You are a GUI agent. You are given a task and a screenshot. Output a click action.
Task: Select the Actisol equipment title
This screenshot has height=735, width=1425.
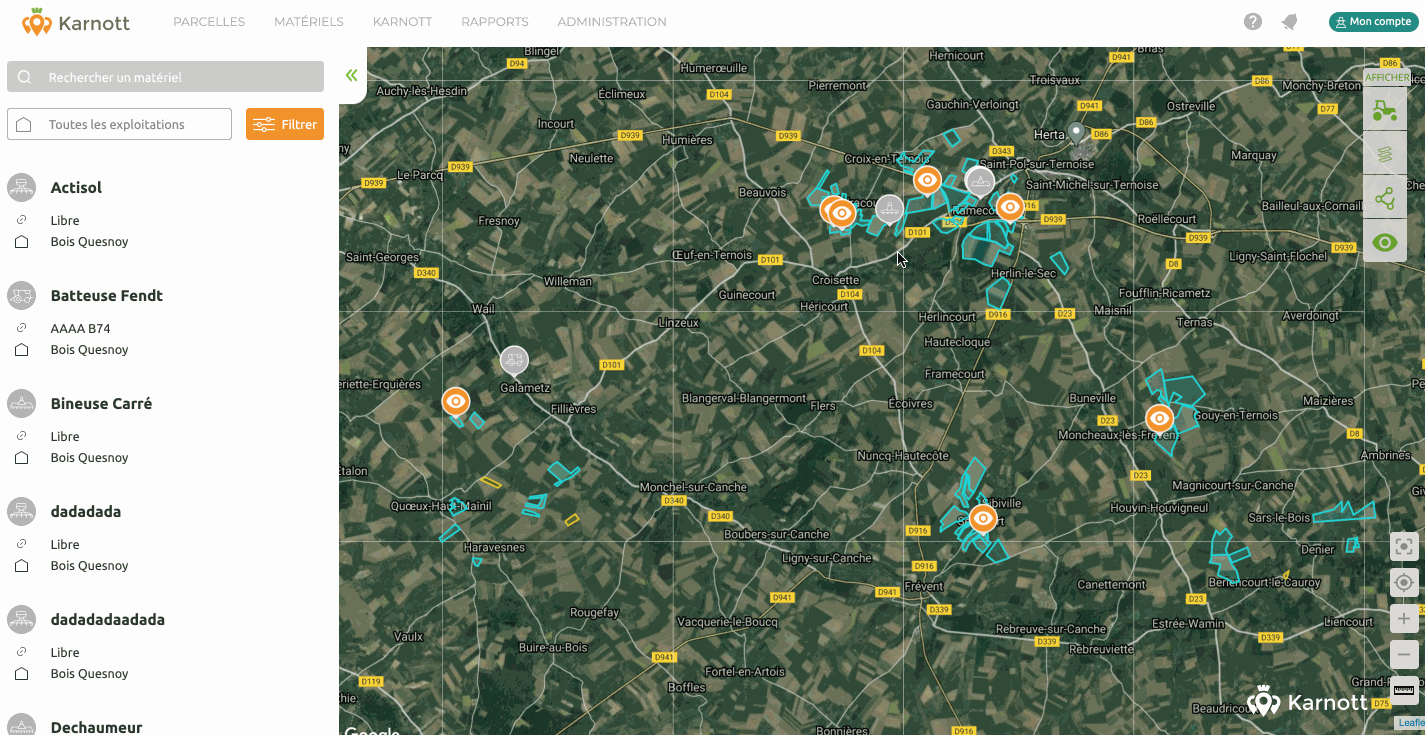76,188
